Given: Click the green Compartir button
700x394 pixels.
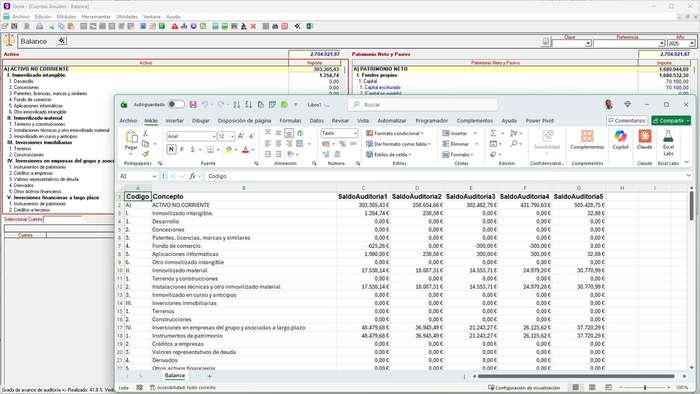Looking at the screenshot, I should pyautogui.click(x=671, y=120).
